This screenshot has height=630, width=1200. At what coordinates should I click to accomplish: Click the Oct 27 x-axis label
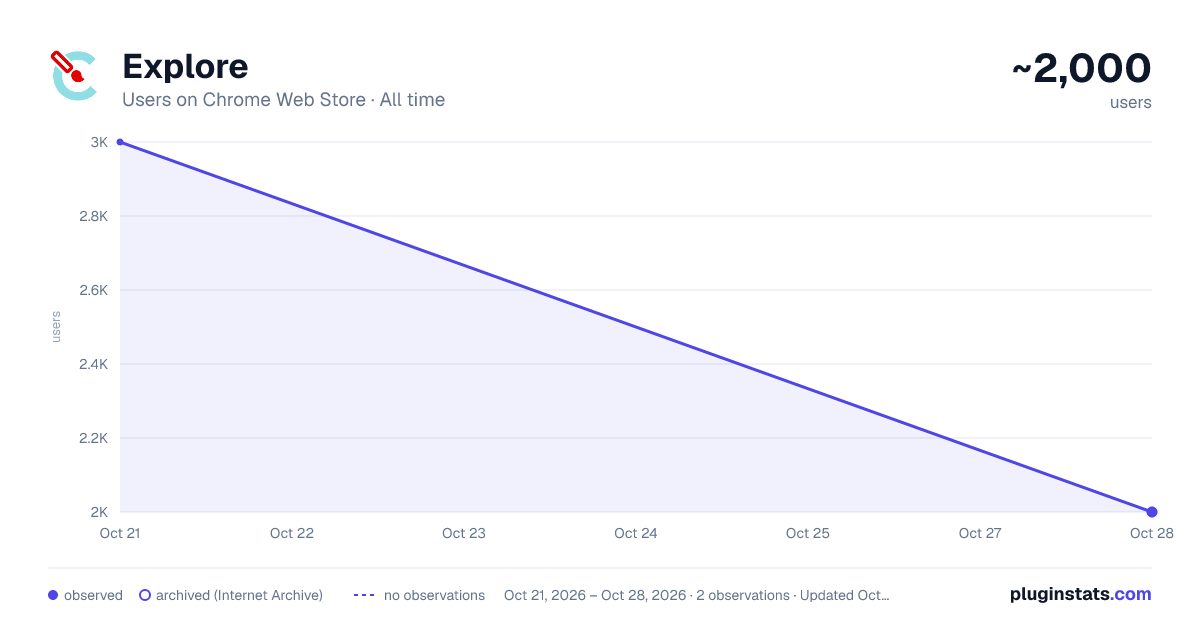point(980,533)
